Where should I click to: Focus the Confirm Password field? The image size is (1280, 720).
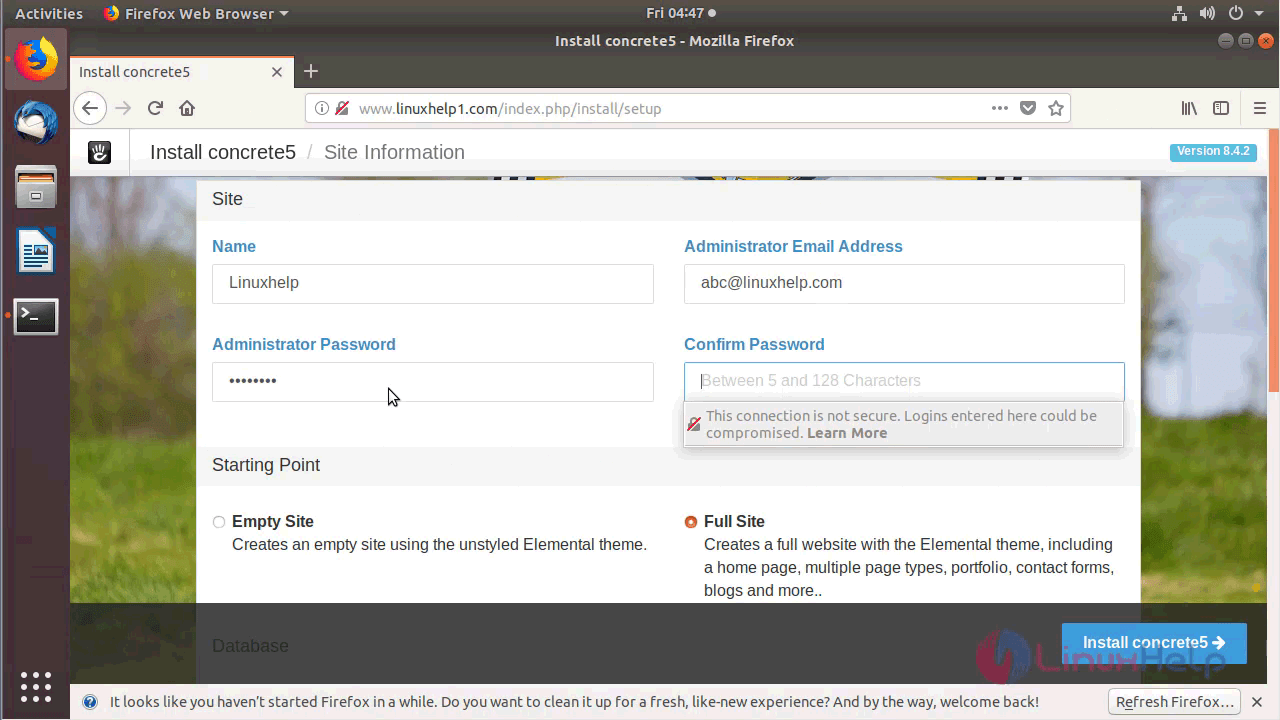[x=904, y=382]
